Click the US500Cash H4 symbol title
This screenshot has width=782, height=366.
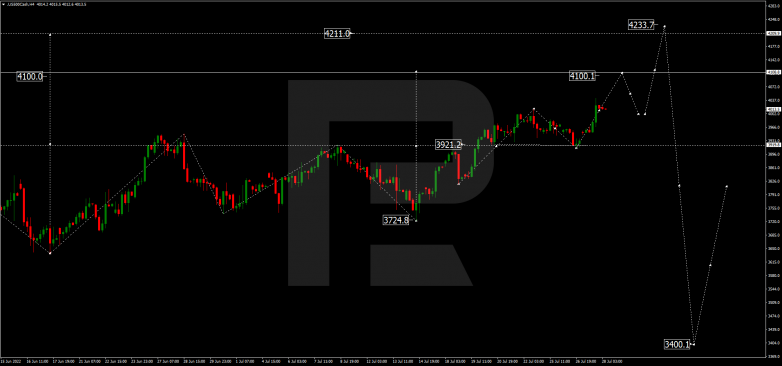22,4
